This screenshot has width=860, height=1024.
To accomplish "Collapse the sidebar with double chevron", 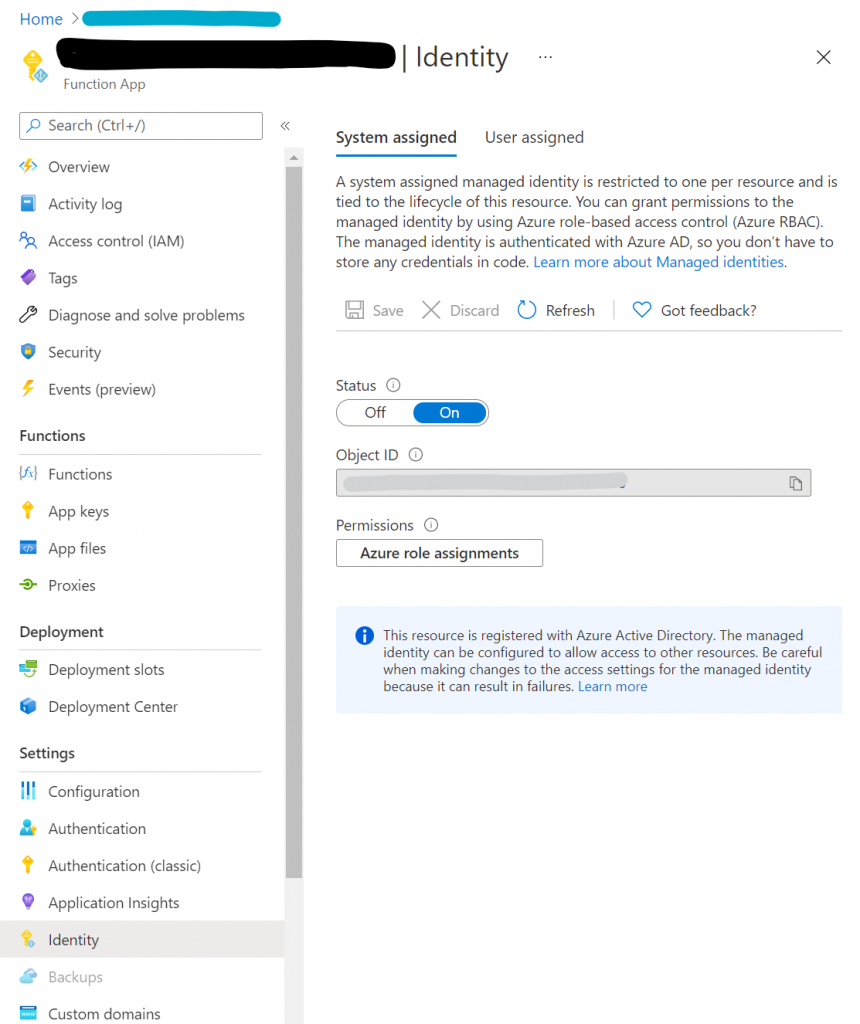I will click(x=285, y=125).
